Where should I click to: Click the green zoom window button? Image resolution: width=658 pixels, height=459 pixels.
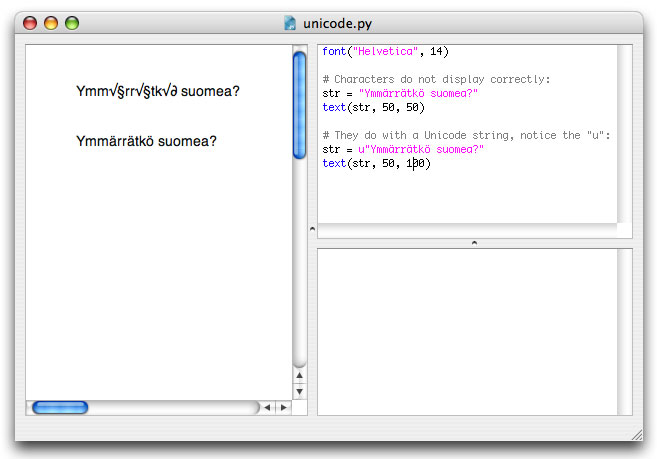click(72, 23)
